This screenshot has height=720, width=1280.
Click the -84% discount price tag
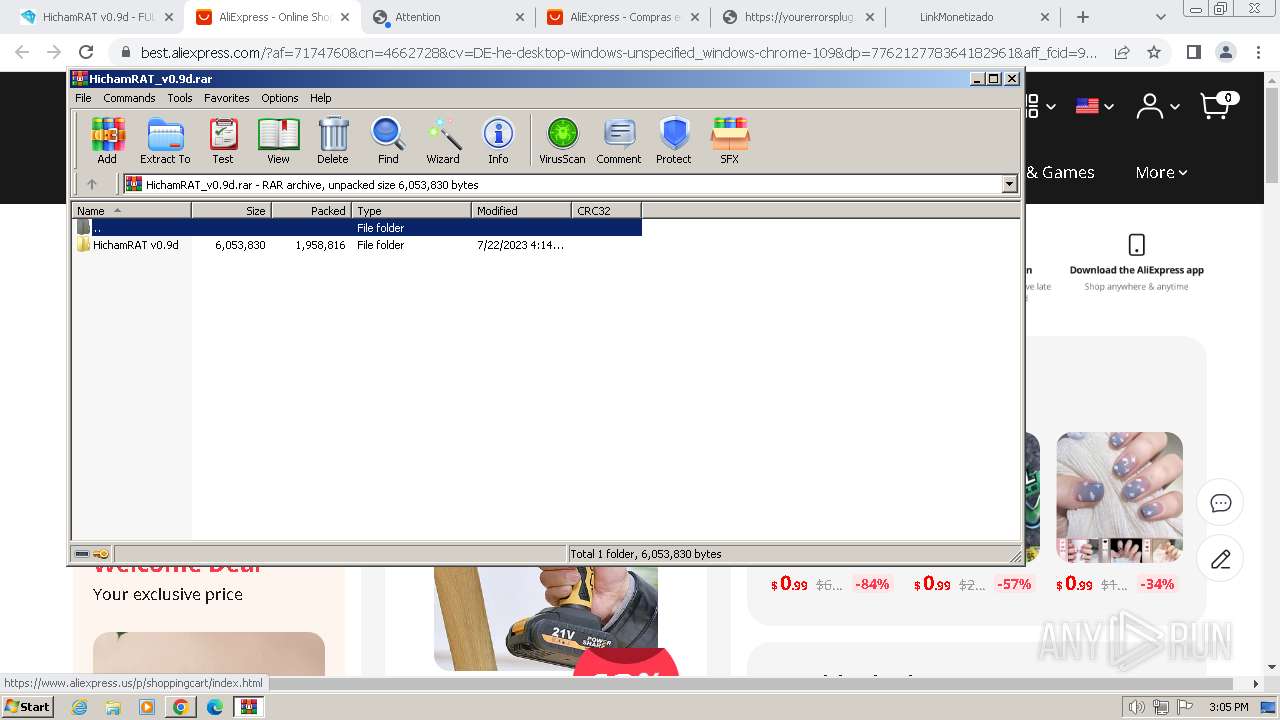tap(872, 584)
